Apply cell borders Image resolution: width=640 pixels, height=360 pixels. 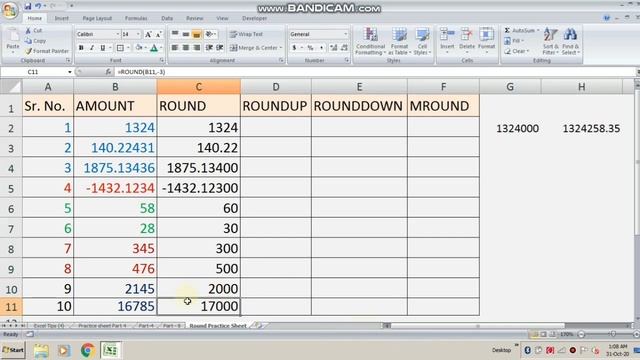(x=120, y=48)
